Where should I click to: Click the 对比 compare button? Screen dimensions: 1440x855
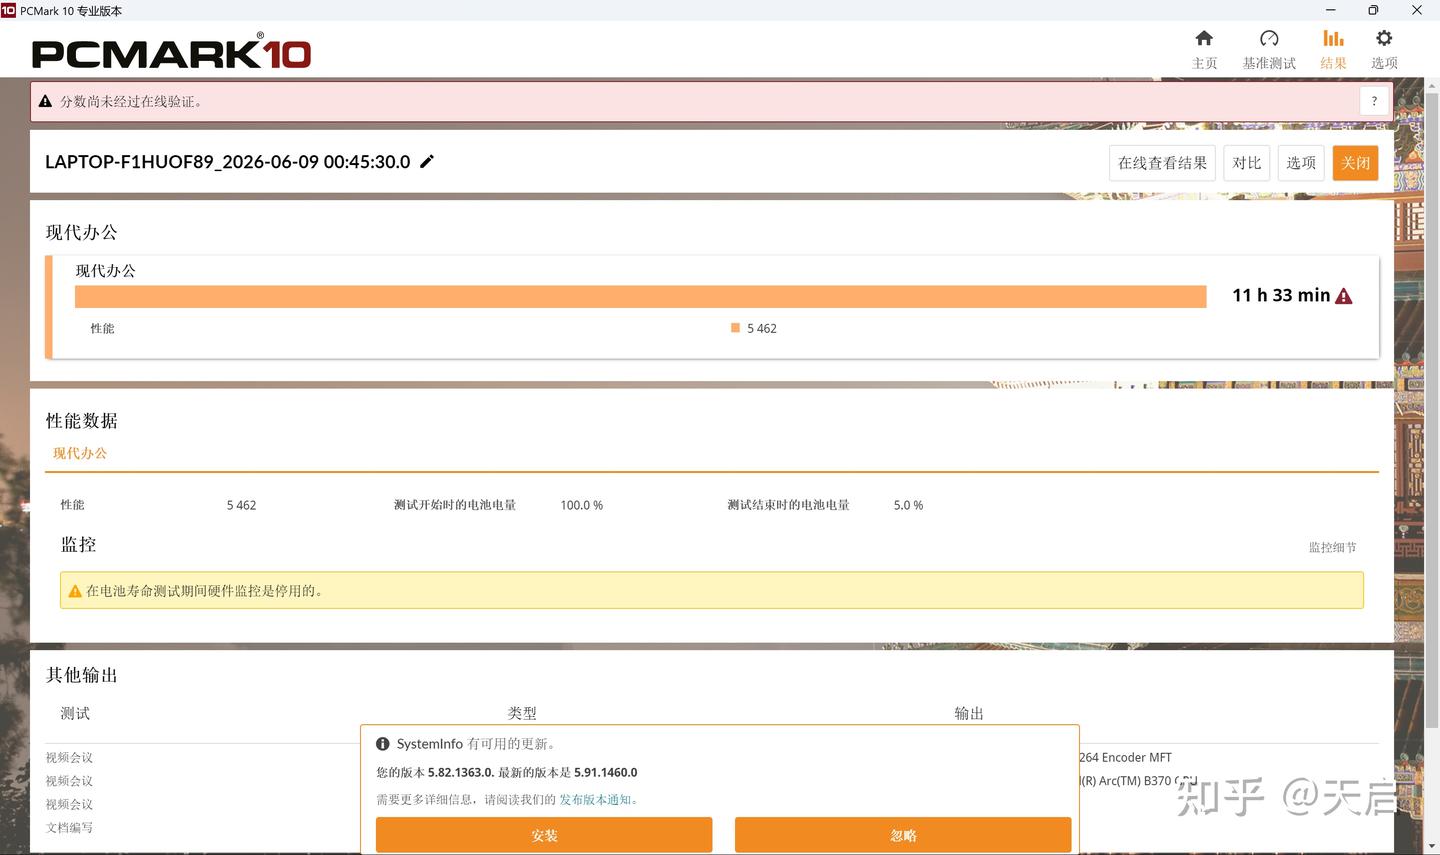click(1247, 163)
